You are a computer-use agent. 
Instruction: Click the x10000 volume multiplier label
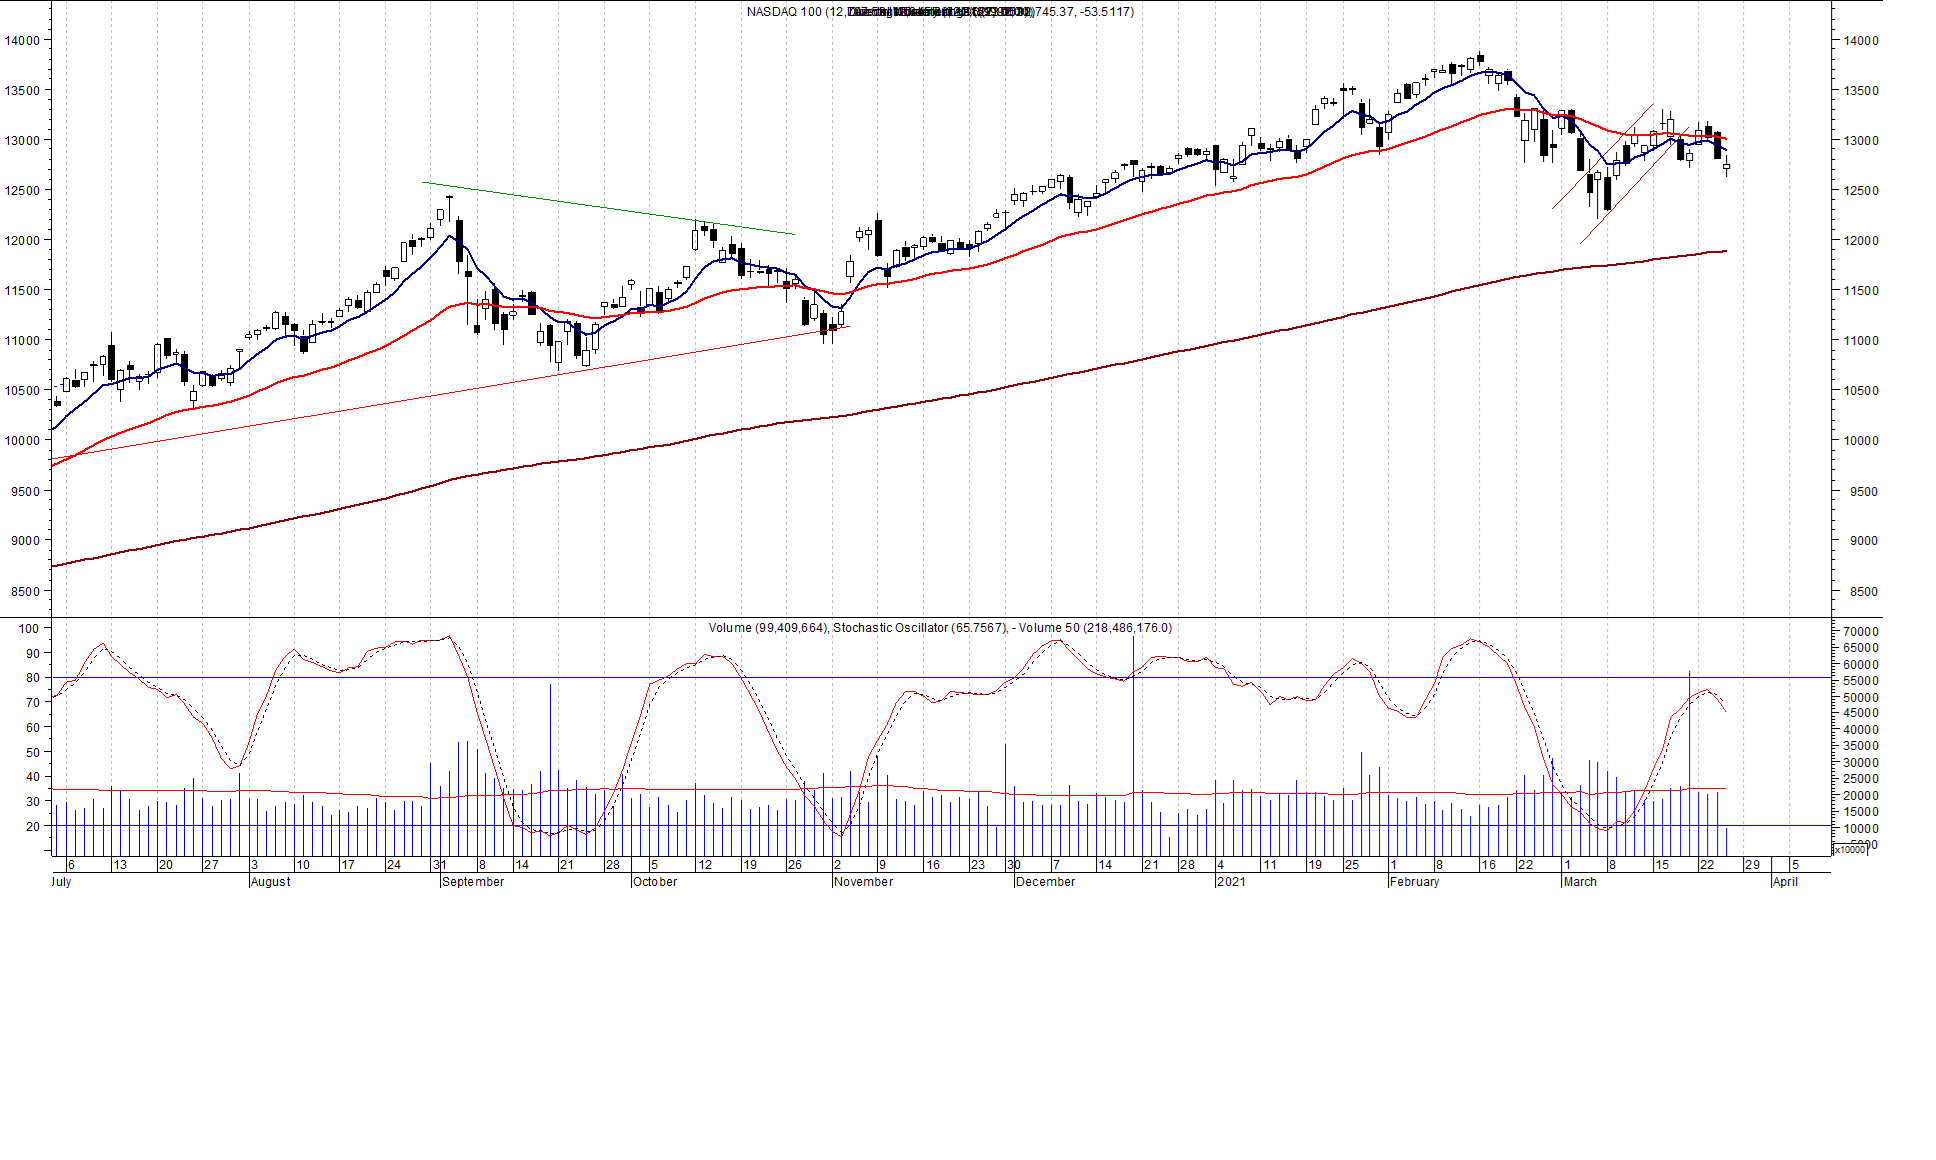click(1850, 850)
